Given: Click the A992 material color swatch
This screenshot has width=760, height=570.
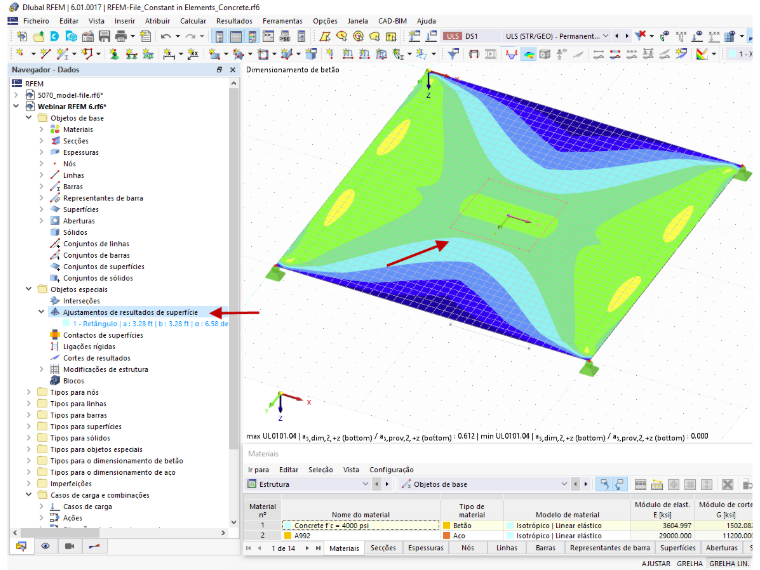Looking at the screenshot, I should click(287, 536).
